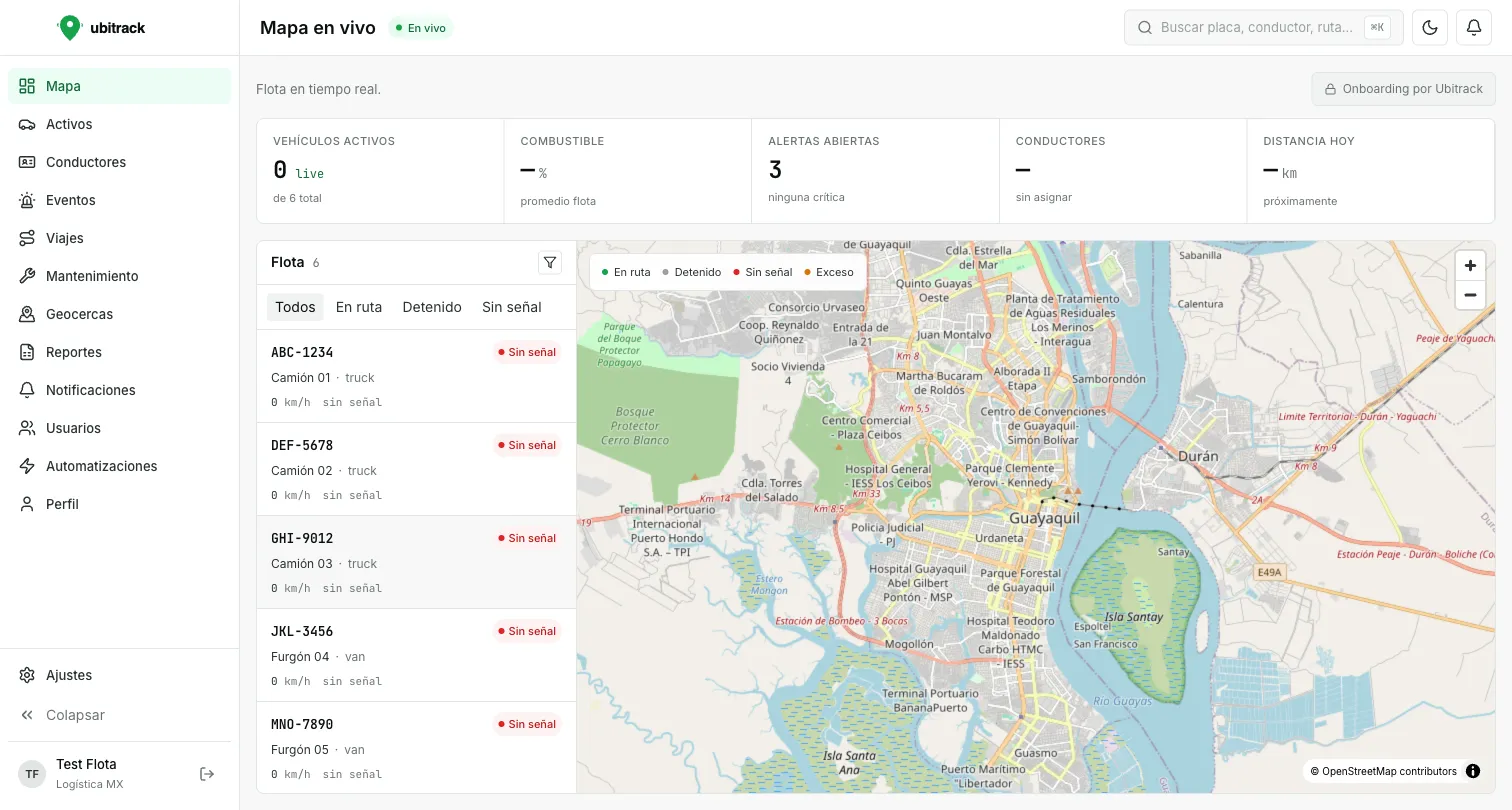Click Sin señal badge on ABC-1234 row
Viewport: 1512px width, 810px height.
point(527,352)
